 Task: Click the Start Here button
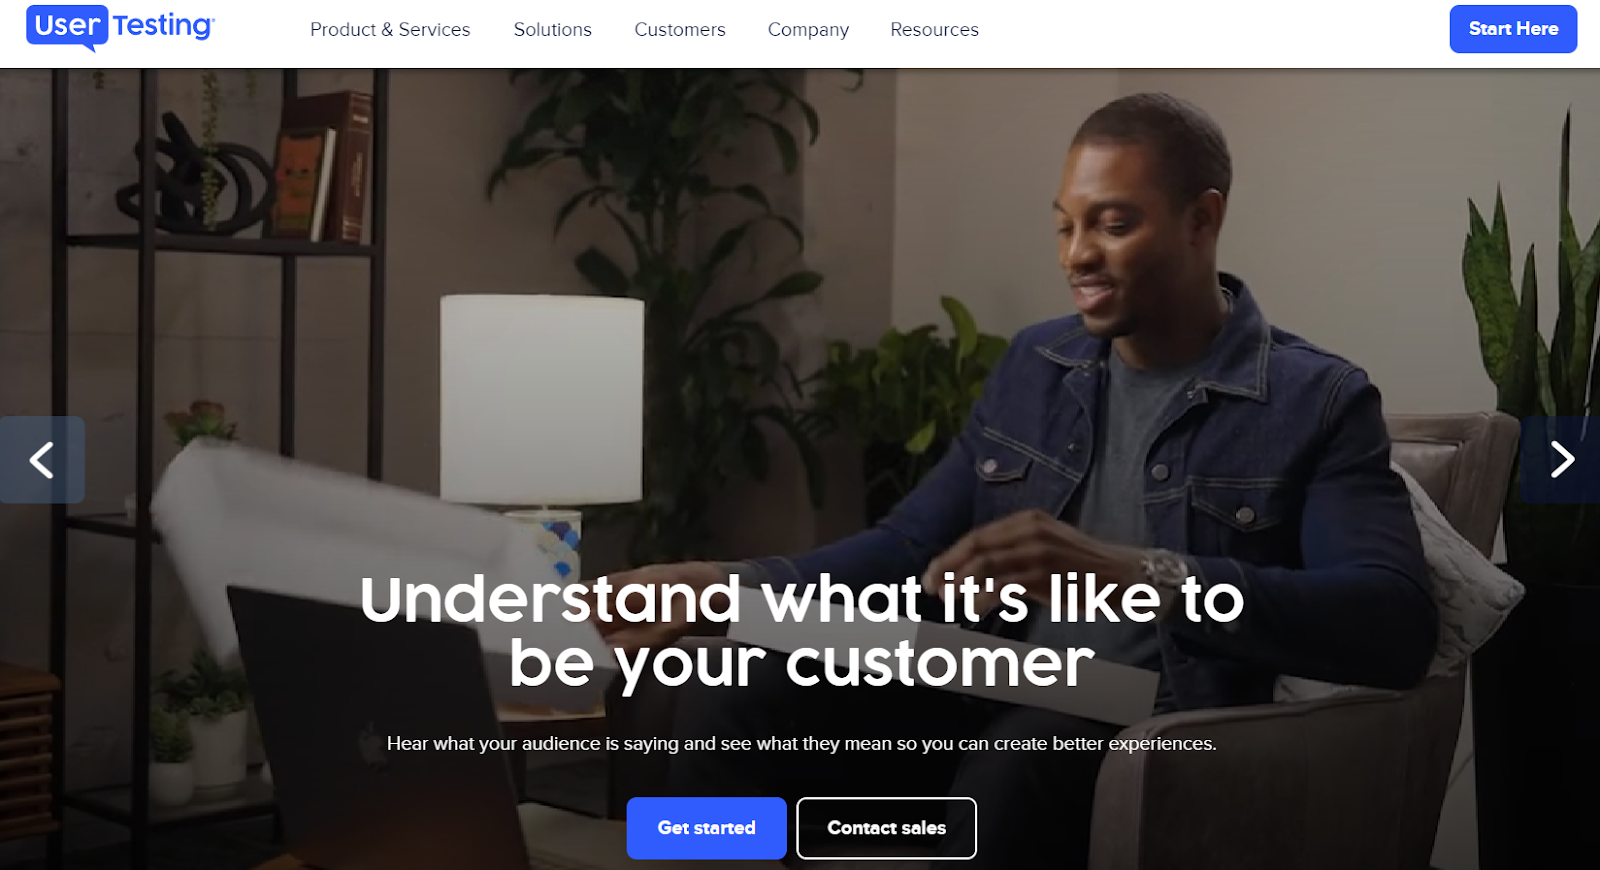point(1513,29)
